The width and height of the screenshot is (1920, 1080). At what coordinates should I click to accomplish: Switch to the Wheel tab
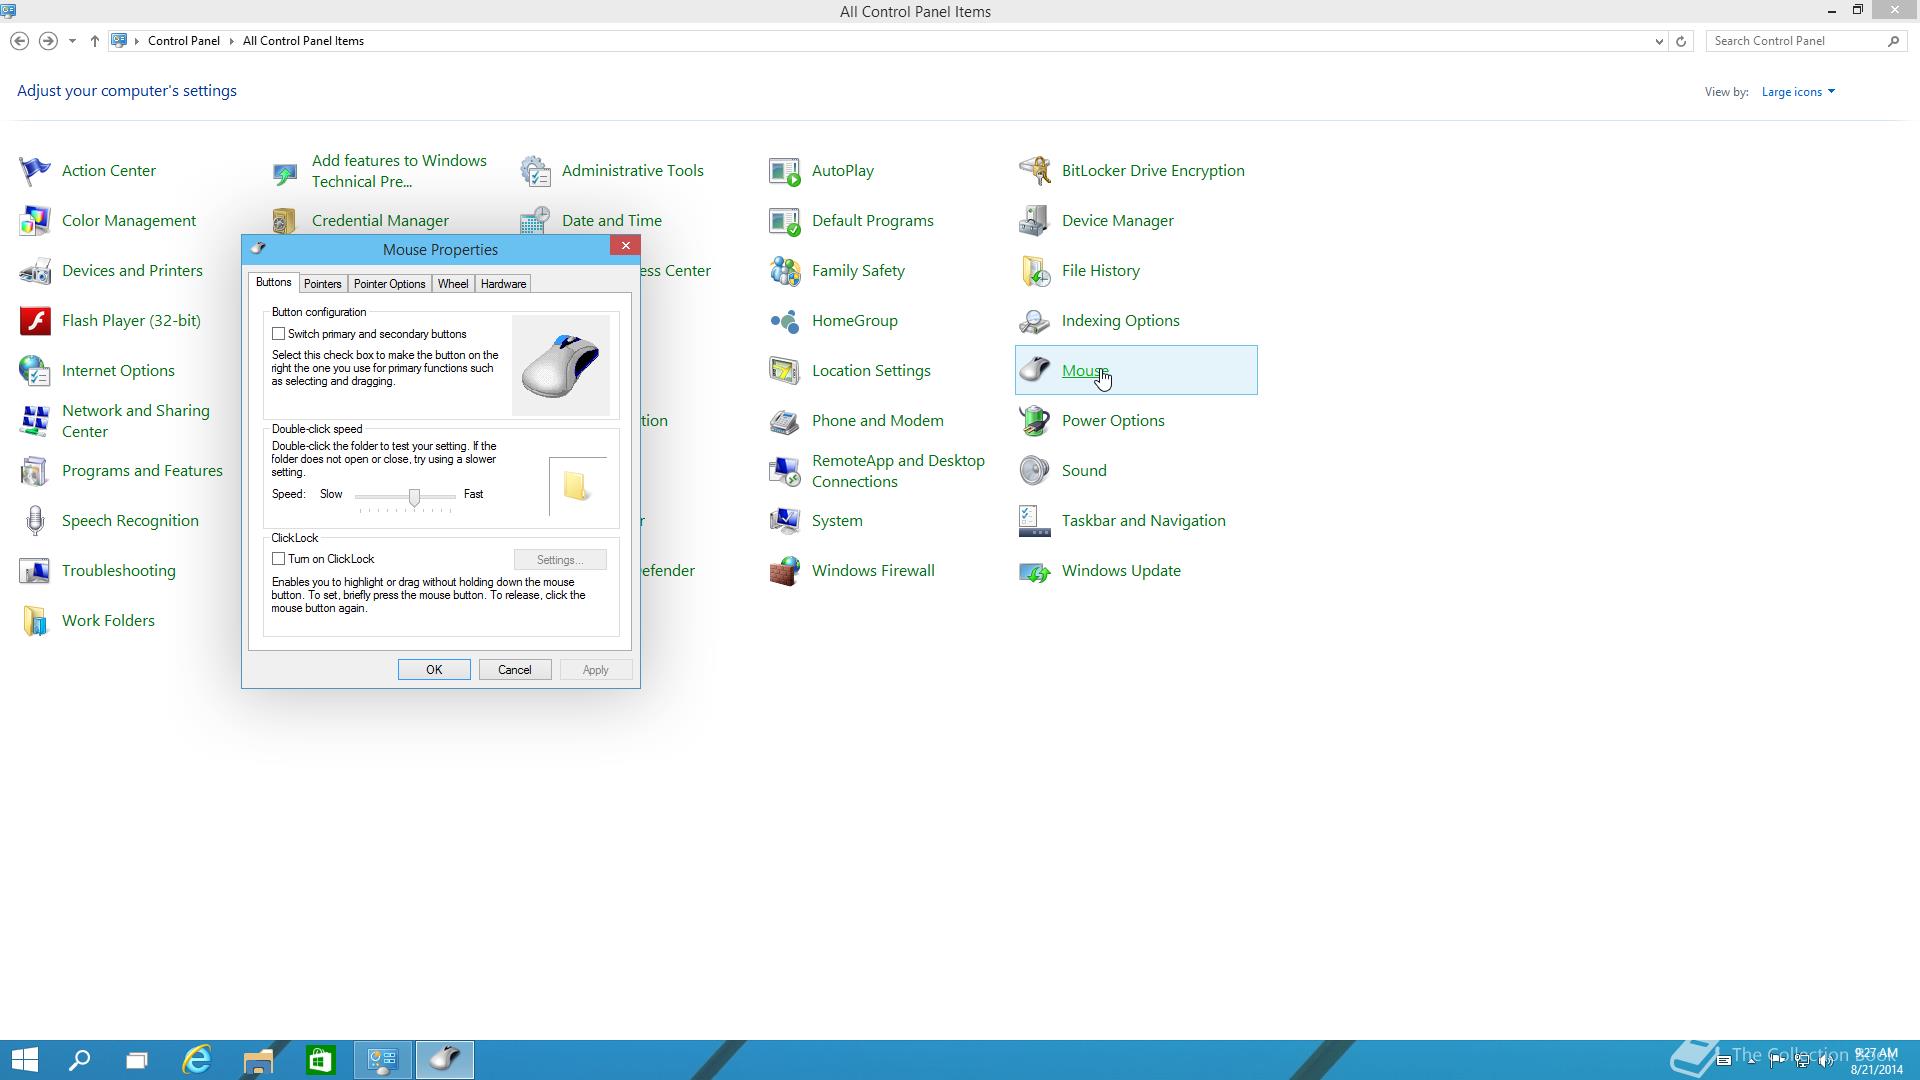pyautogui.click(x=453, y=284)
